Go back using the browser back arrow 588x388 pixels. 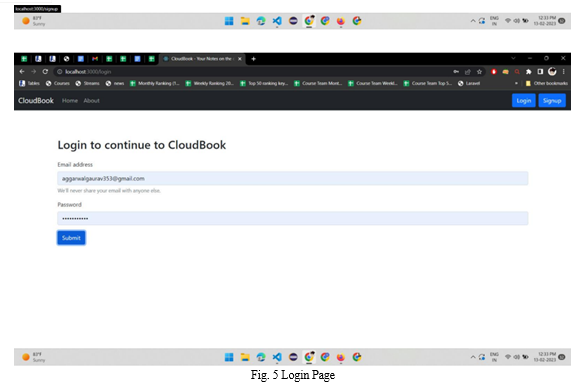tap(22, 72)
